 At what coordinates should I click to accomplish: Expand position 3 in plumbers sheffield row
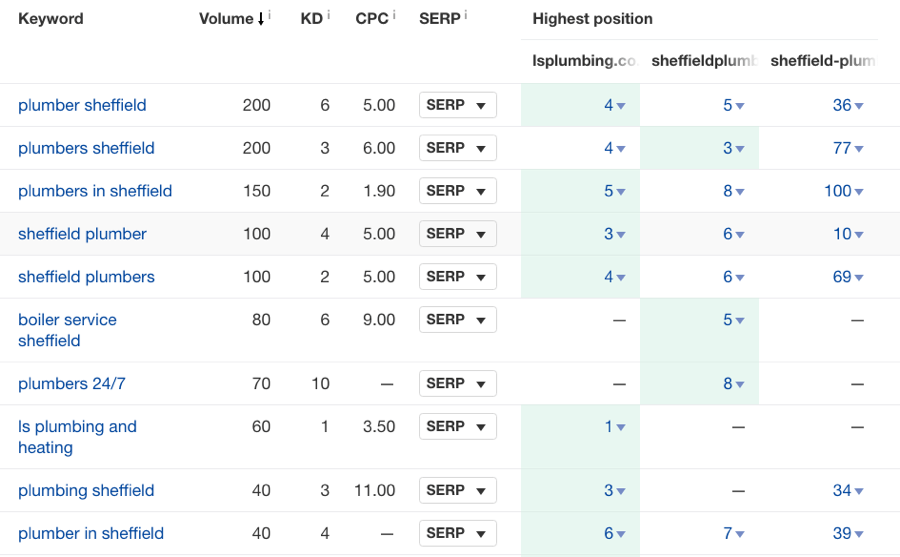(734, 149)
